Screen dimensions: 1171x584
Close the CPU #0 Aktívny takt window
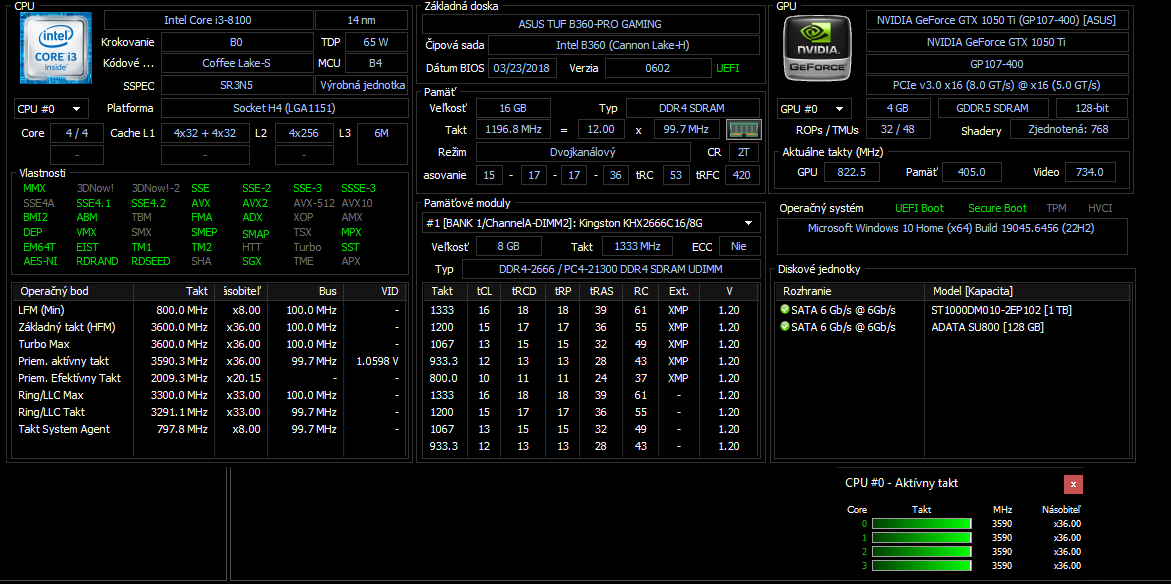1073,484
